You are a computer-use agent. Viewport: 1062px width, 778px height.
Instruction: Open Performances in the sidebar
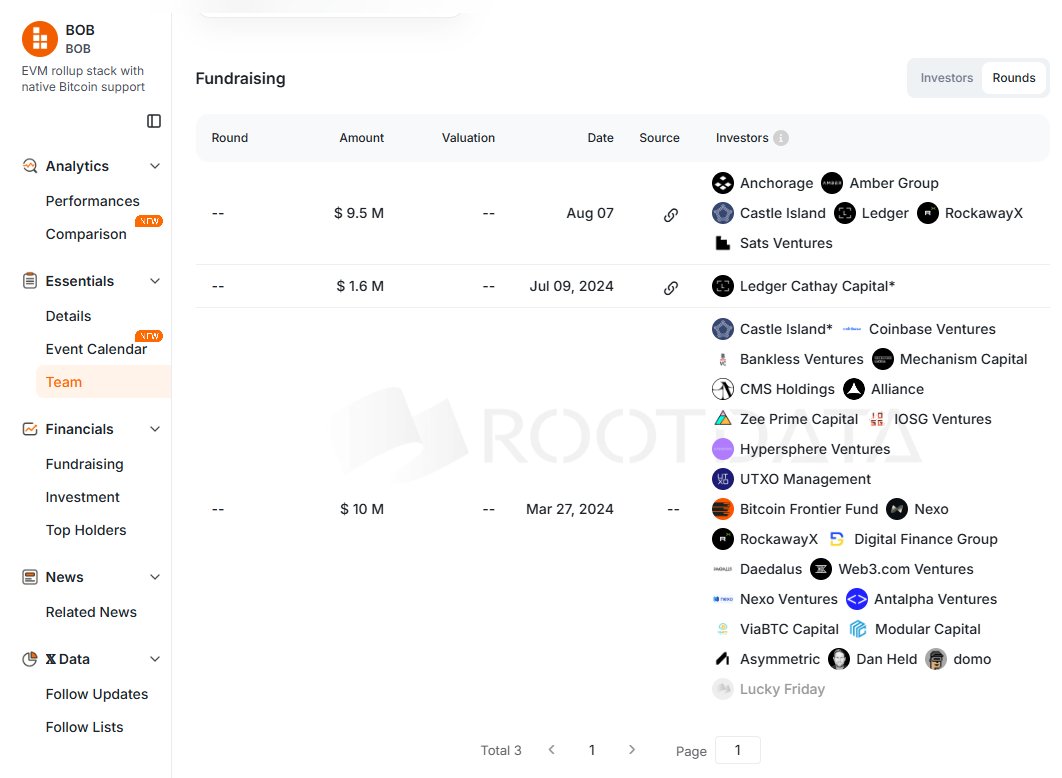pos(93,201)
